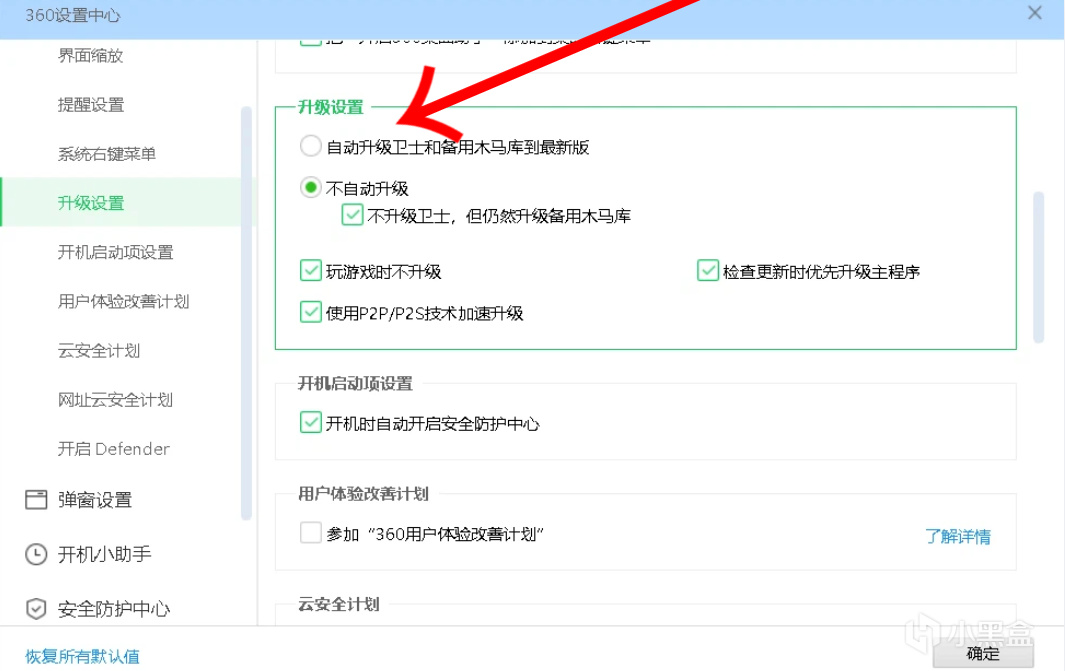Click the 360设置中心 title text
Screen dimensions: 1065x671
click(x=73, y=15)
